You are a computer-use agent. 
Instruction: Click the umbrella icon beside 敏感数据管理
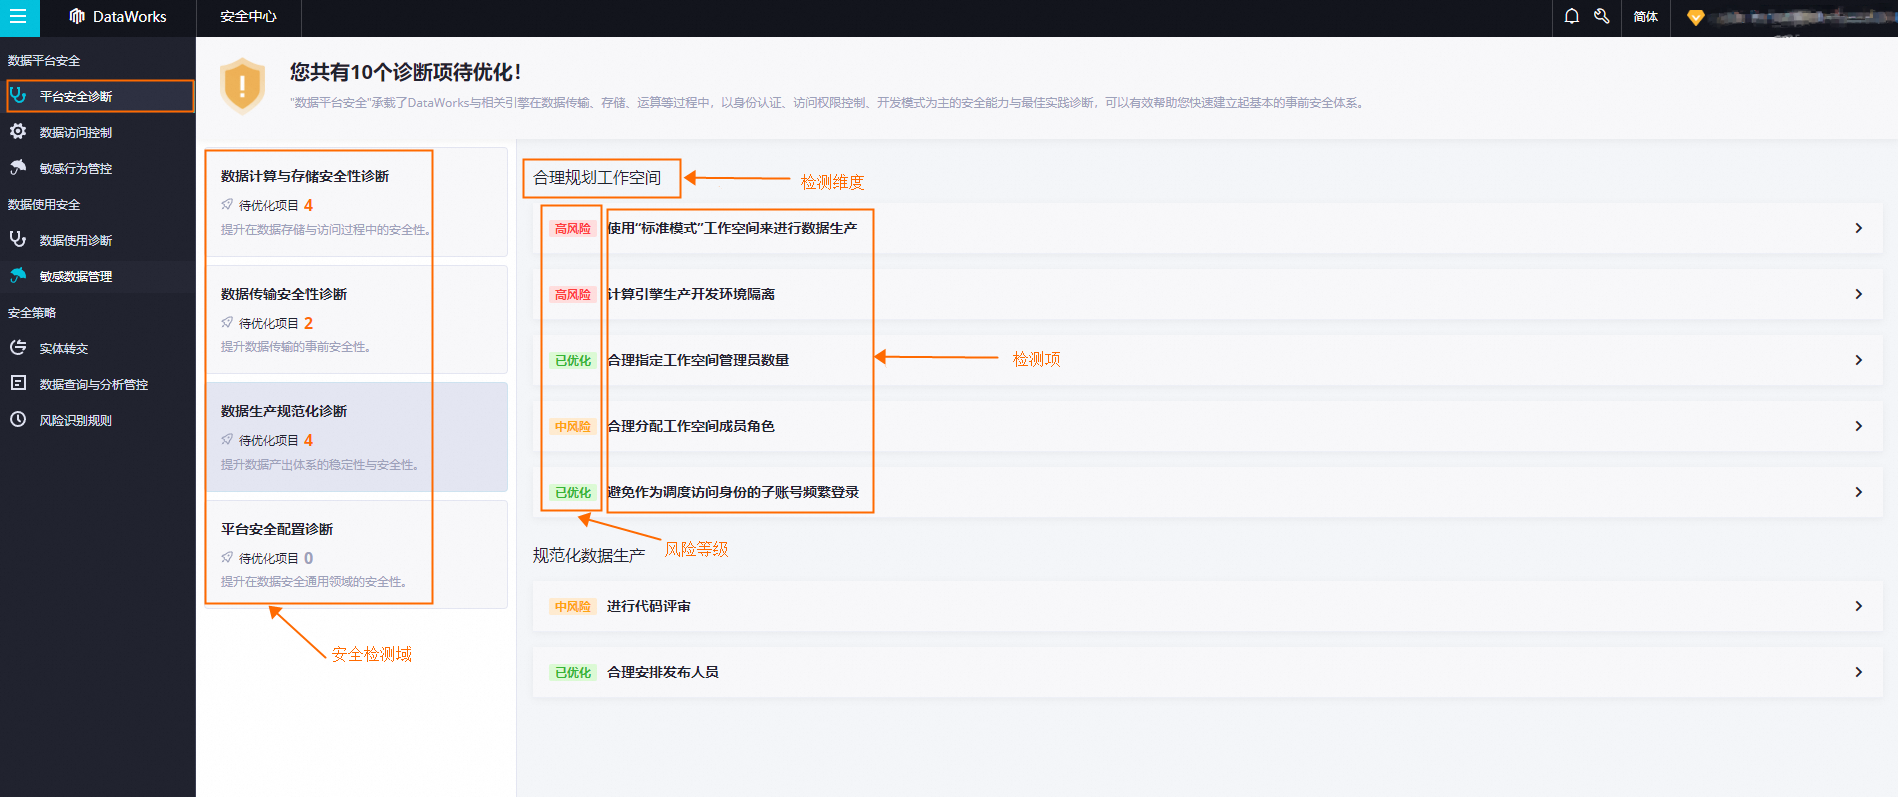coord(18,276)
